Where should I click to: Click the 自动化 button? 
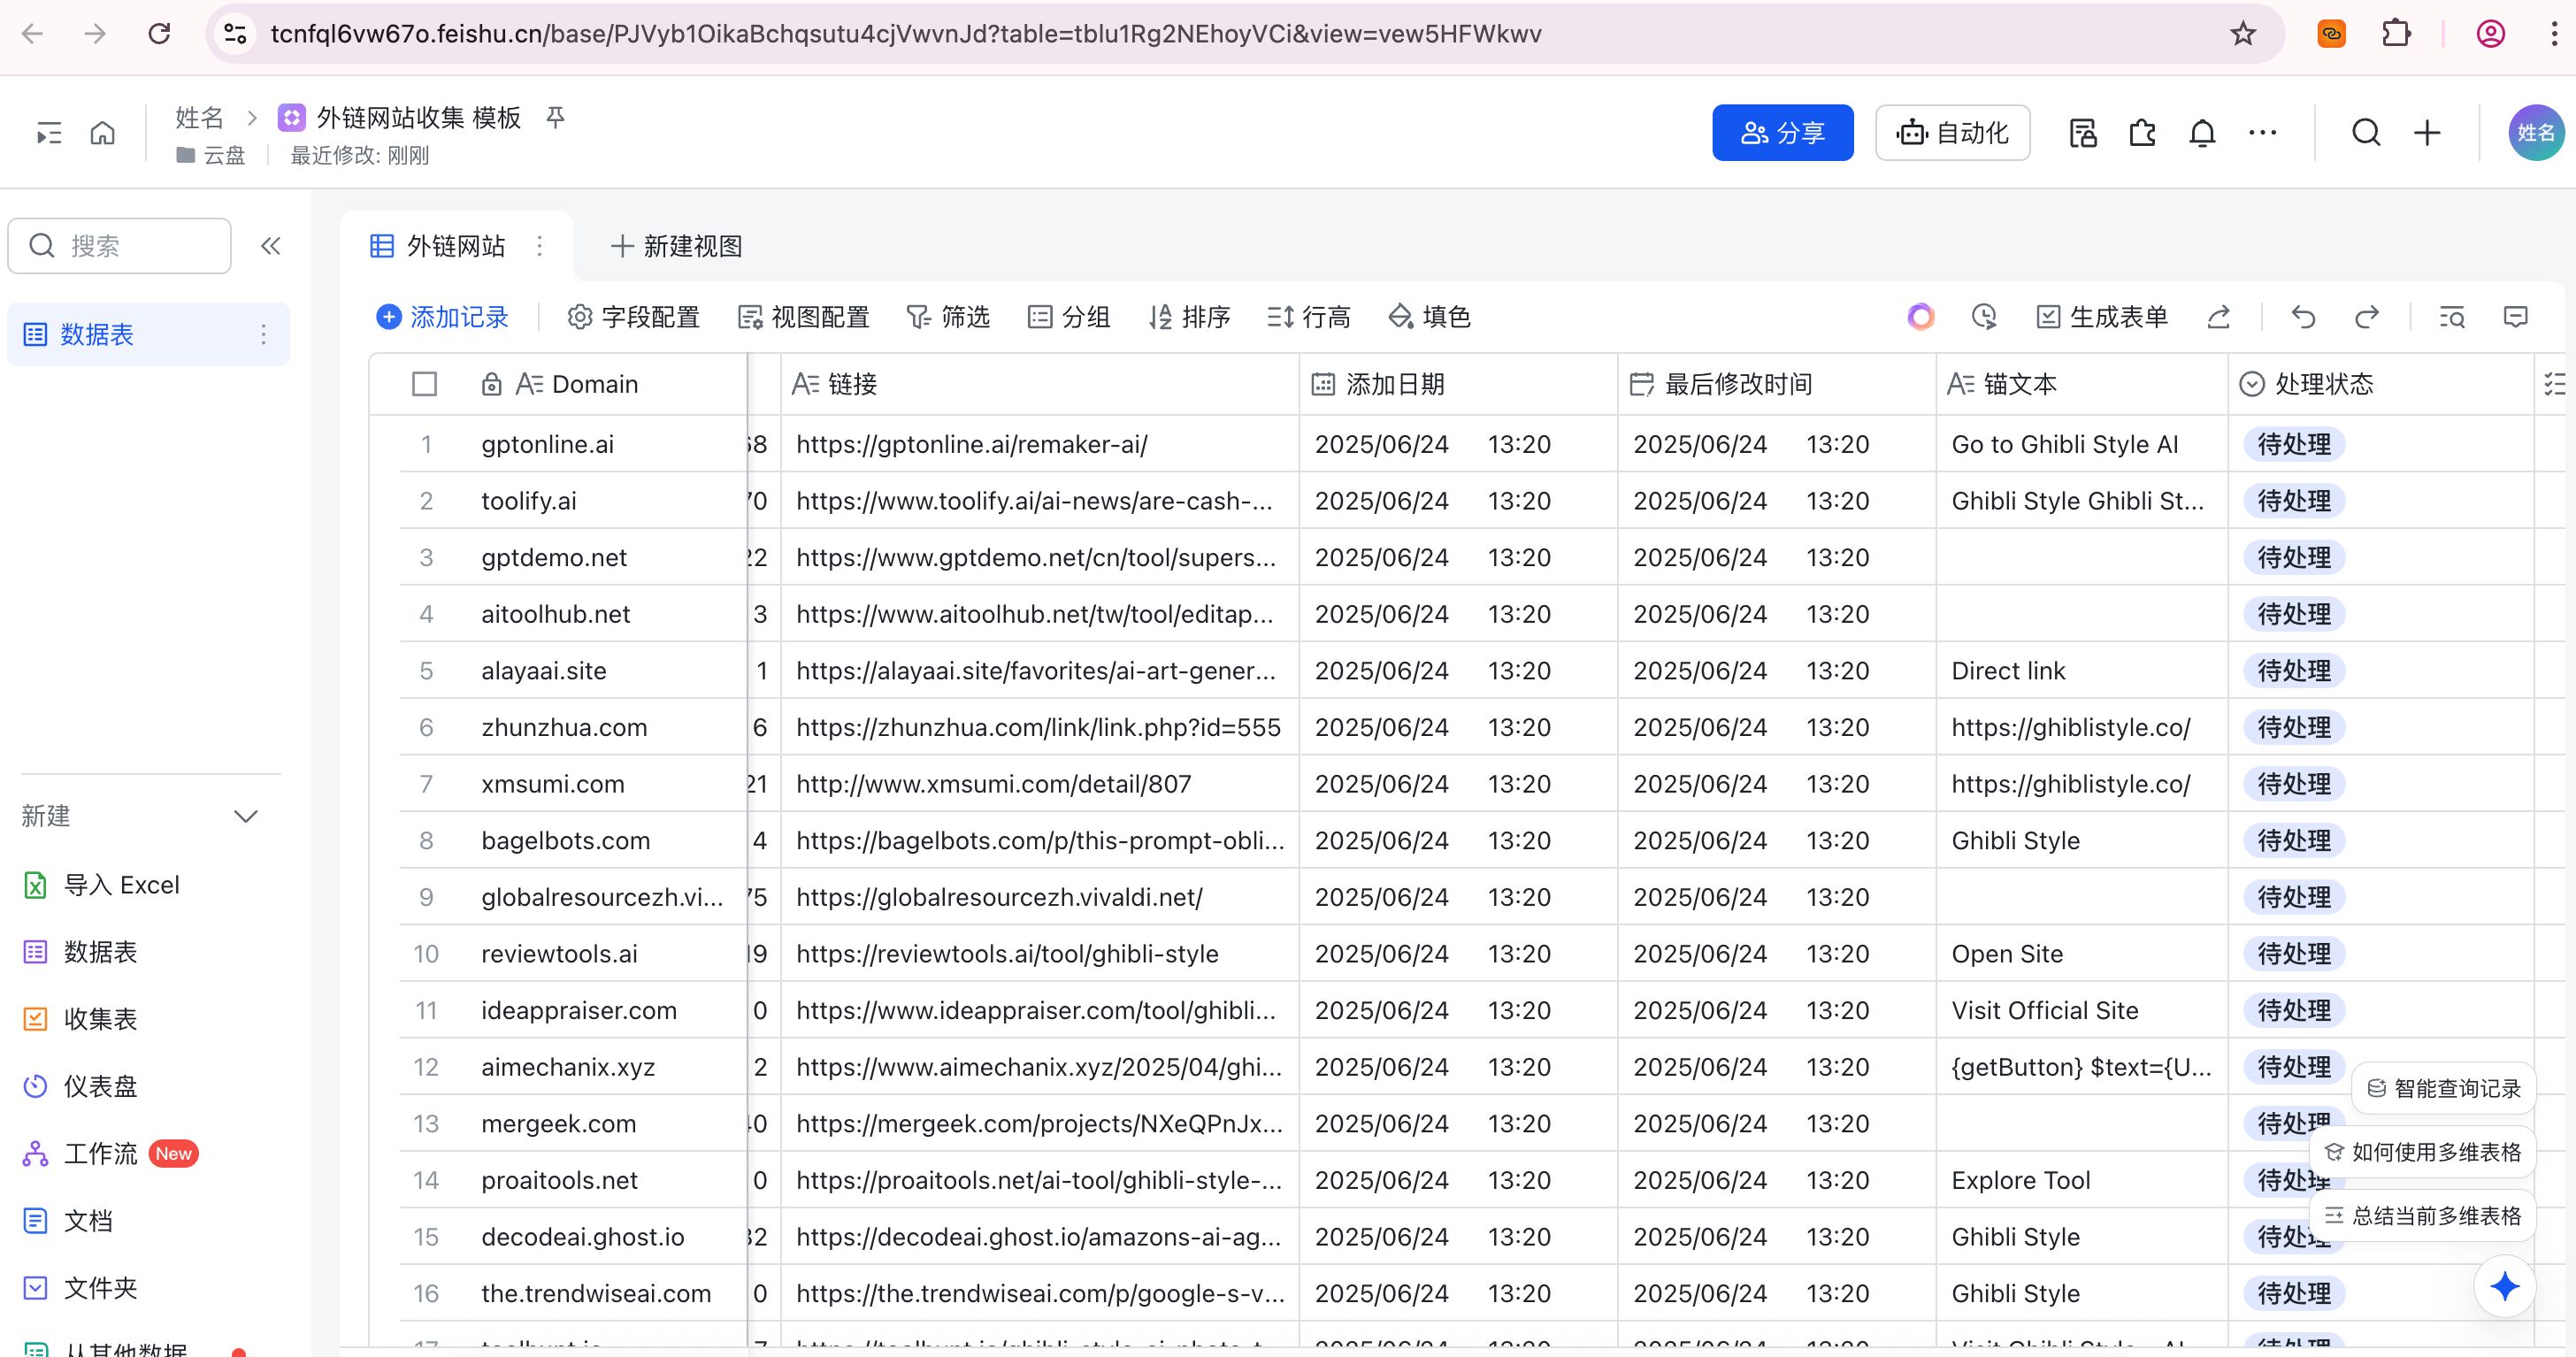tap(1952, 133)
